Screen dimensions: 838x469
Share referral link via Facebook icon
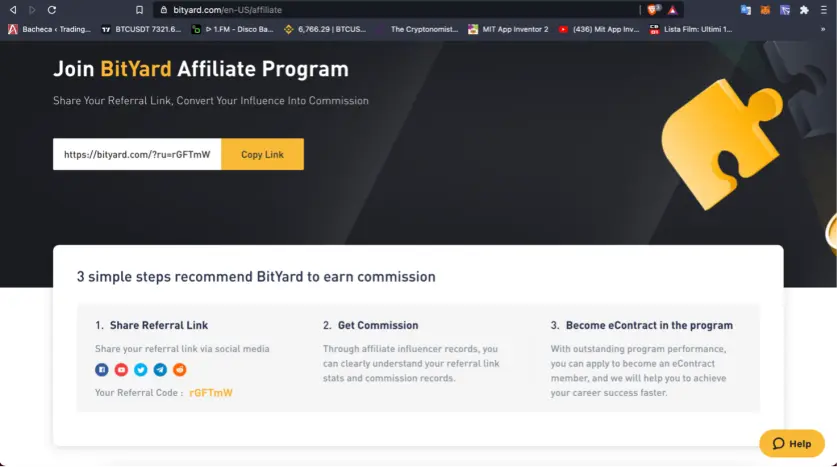(x=102, y=370)
